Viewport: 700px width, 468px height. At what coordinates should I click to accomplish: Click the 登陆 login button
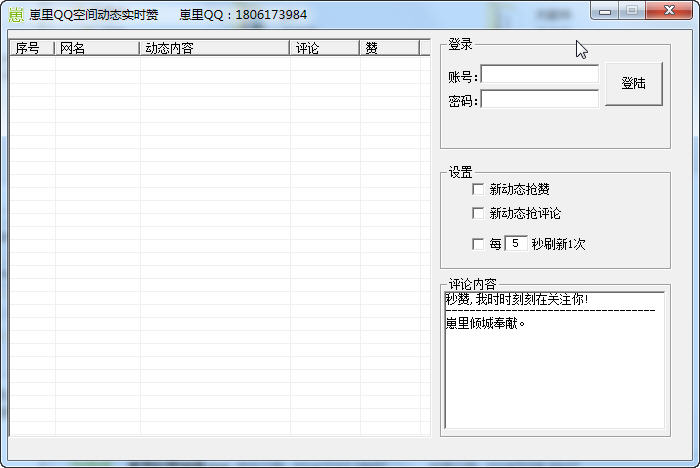tap(633, 84)
